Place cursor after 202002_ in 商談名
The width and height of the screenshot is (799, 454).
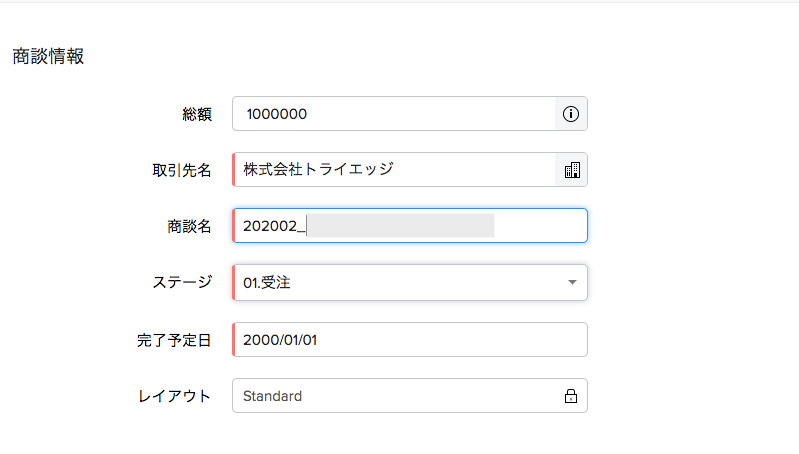click(x=306, y=226)
